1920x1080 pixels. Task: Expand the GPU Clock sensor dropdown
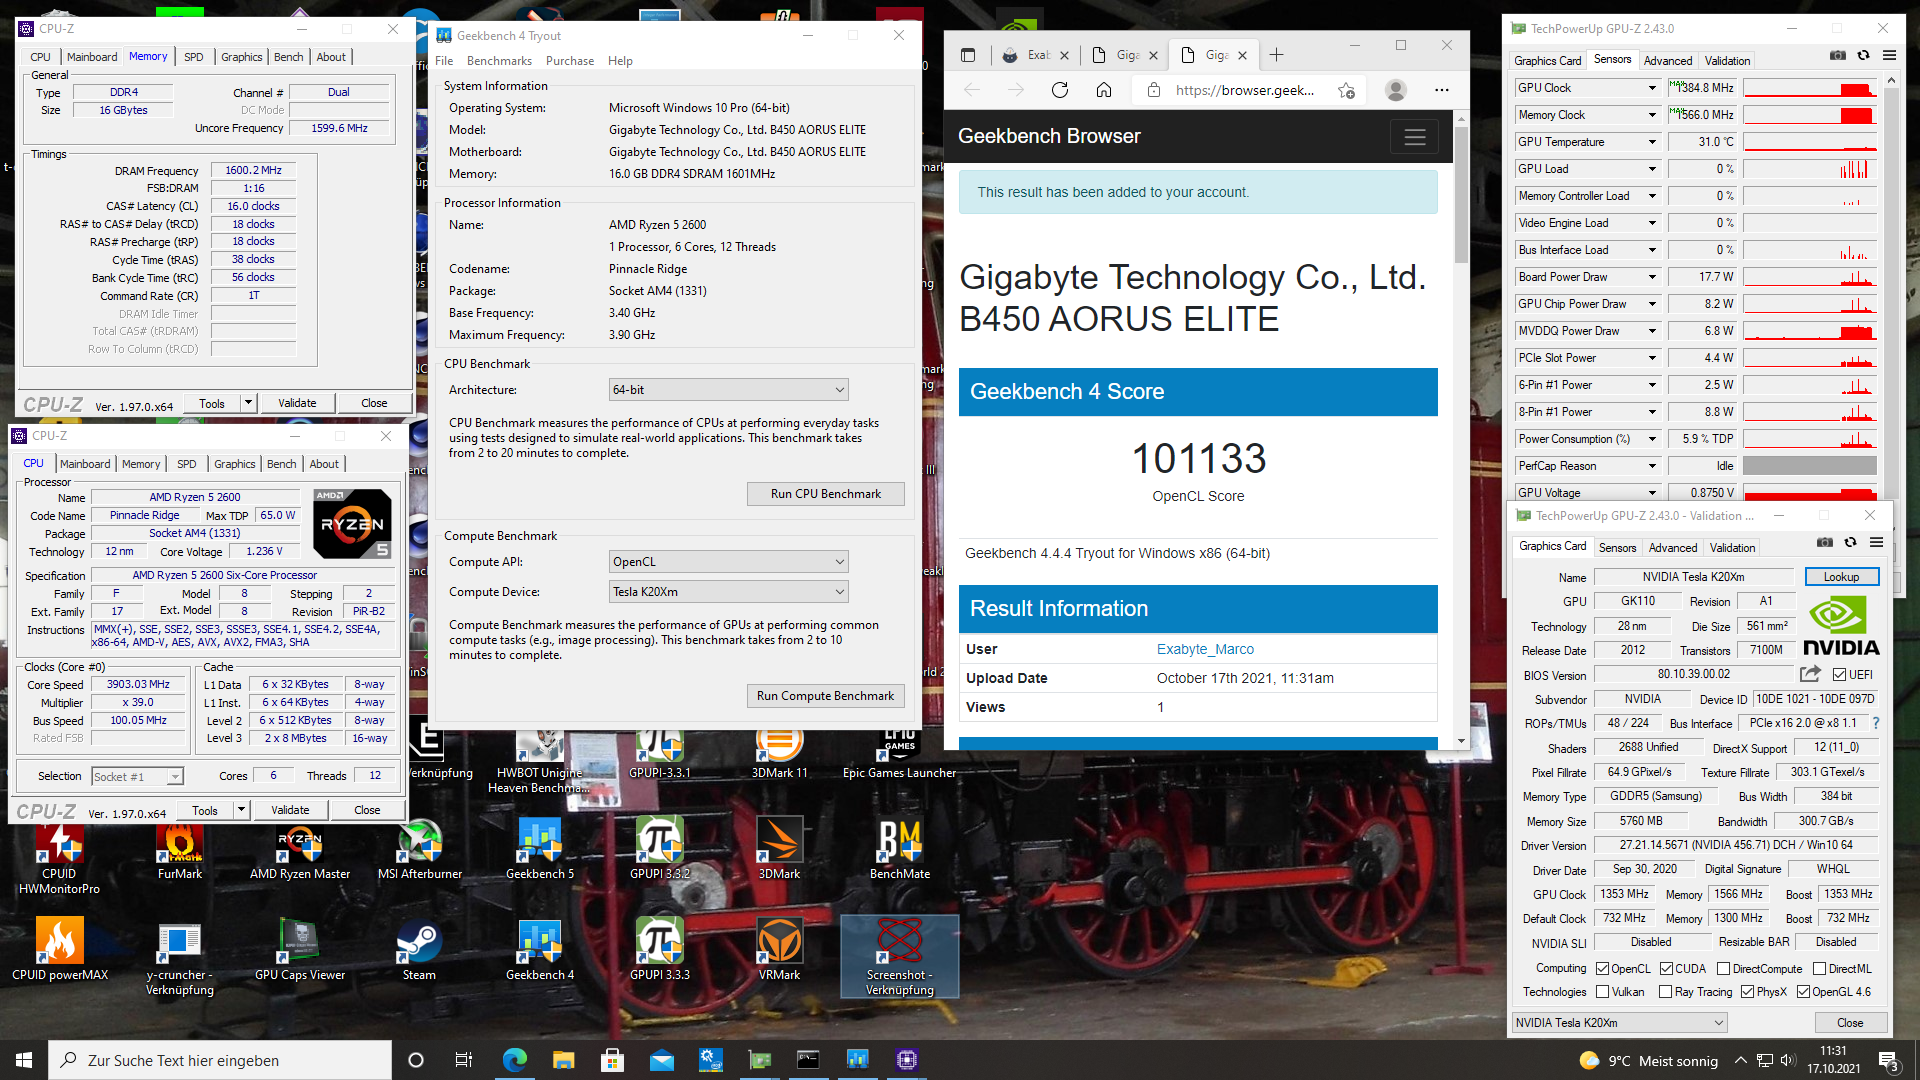pyautogui.click(x=1652, y=88)
